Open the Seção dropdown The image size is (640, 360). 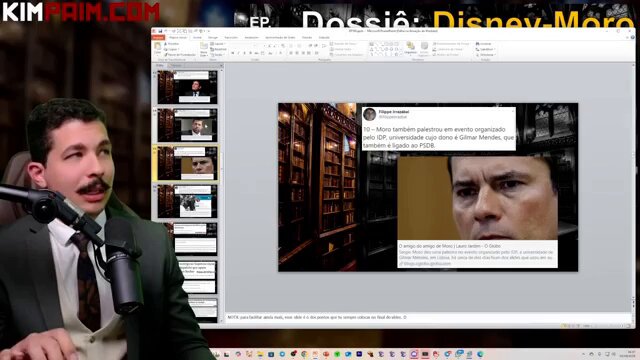click(x=218, y=55)
